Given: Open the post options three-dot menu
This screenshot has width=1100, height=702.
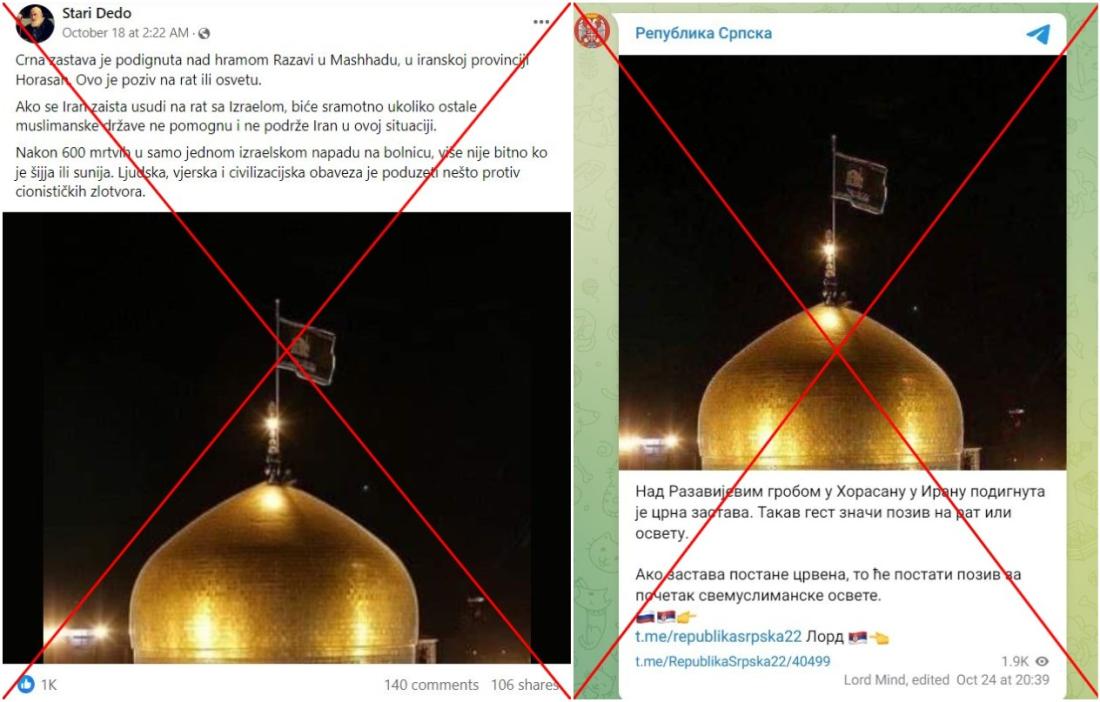Looking at the screenshot, I should point(541,22).
